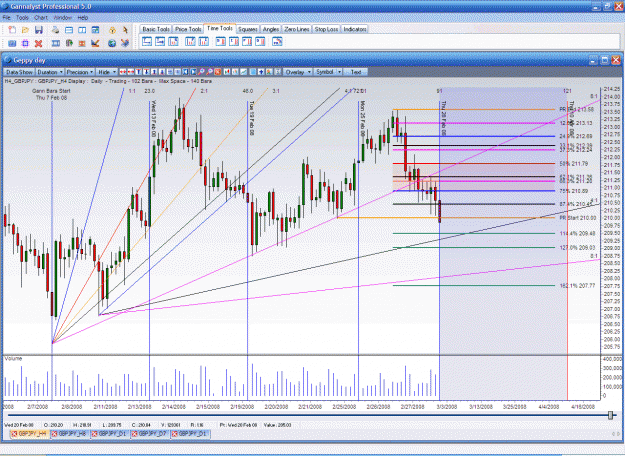Switch to the Squares tab
The width and height of the screenshot is (625, 456).
248,29
